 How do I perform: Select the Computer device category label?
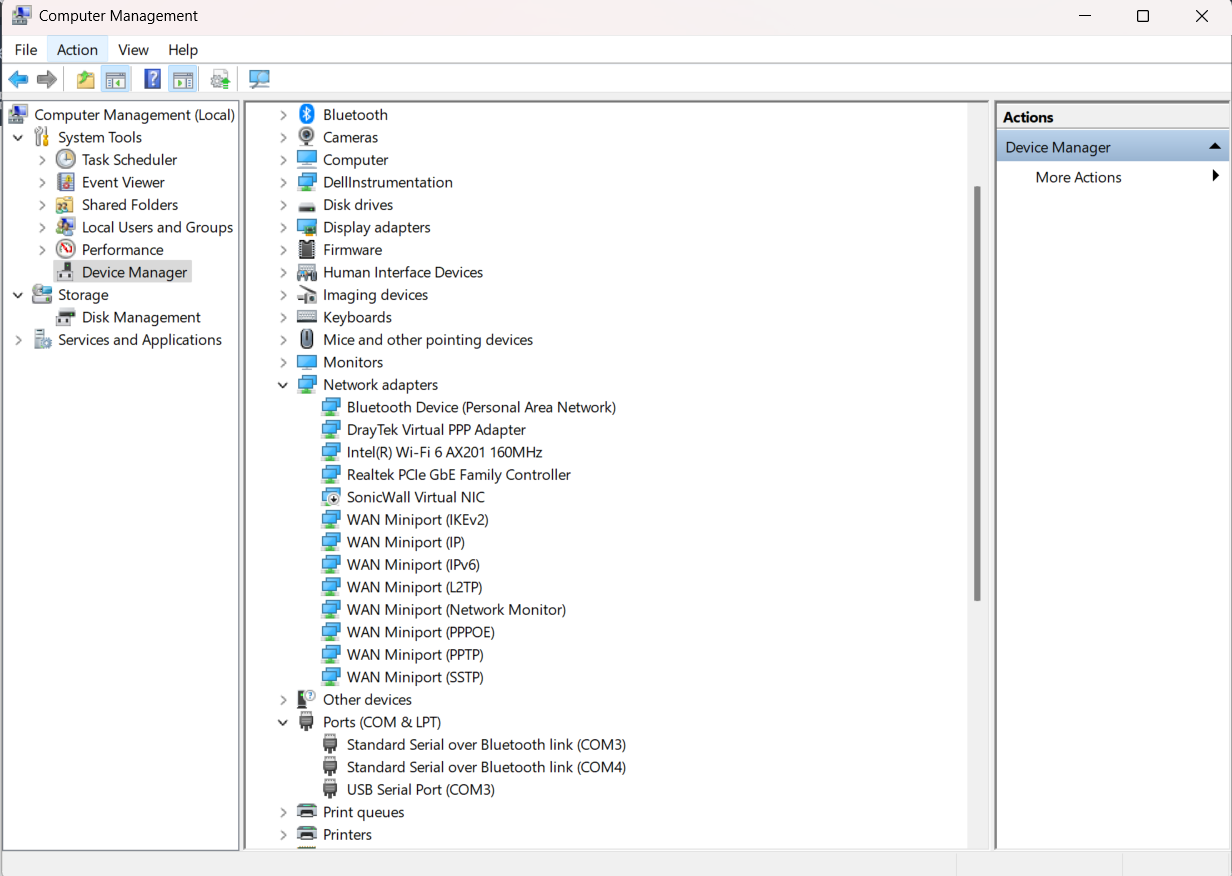(x=355, y=160)
